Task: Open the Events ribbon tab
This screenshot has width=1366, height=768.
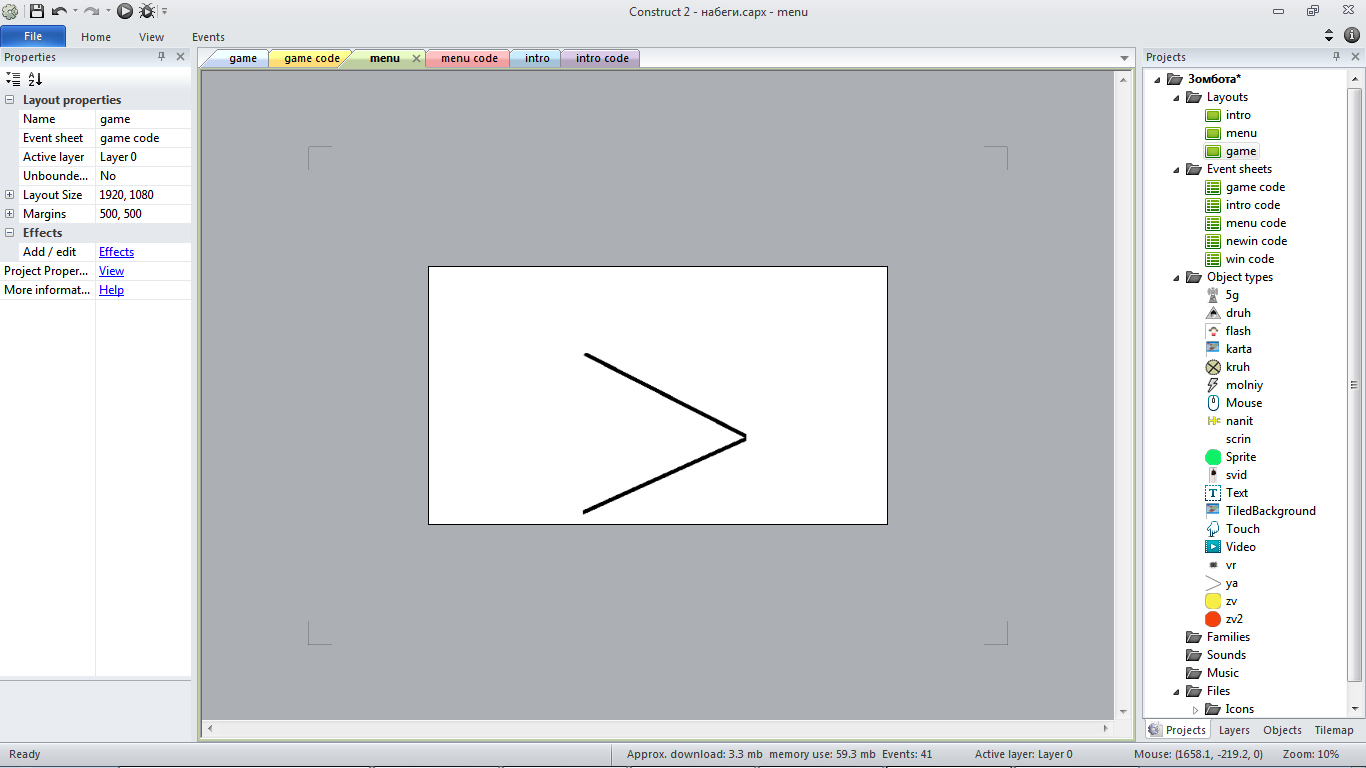Action: [x=208, y=37]
